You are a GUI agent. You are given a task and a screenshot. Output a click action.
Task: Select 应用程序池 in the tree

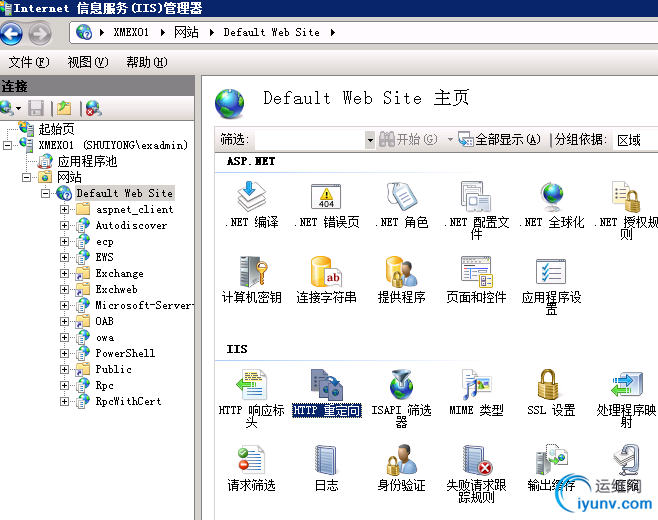(x=87, y=162)
